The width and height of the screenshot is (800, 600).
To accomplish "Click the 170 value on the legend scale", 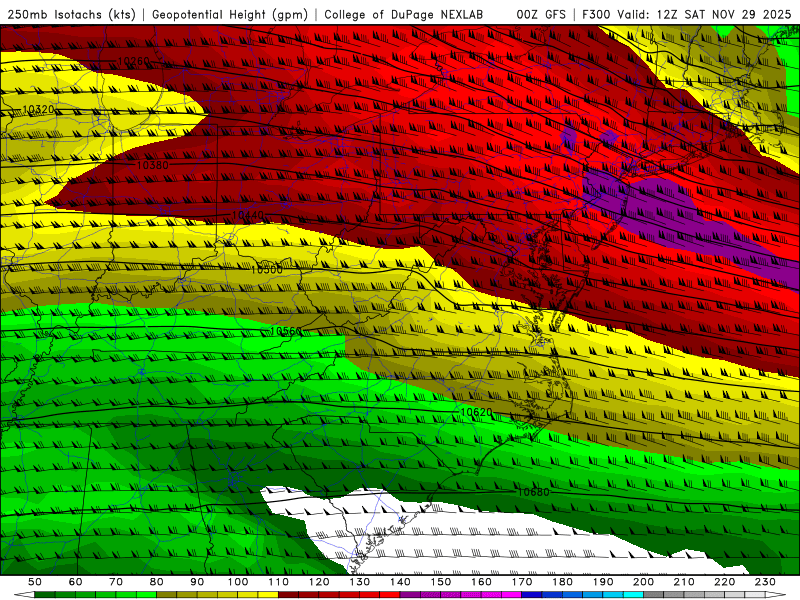I will tap(522, 582).
